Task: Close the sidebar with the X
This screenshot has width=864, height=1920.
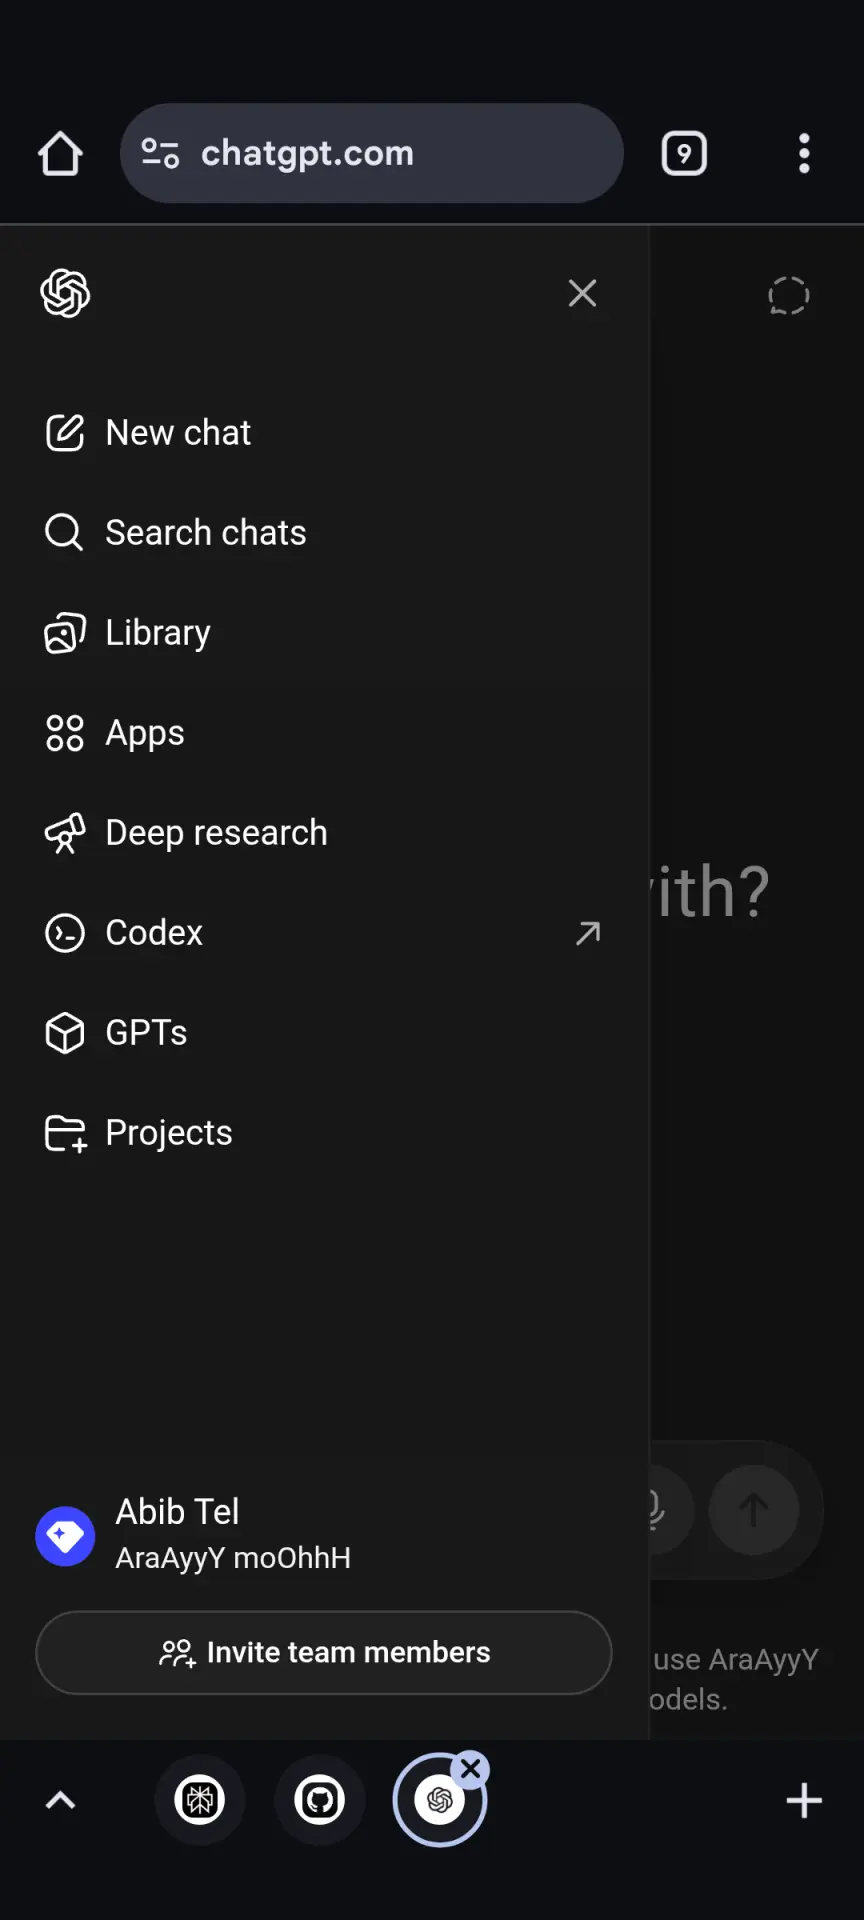Action: coord(582,293)
